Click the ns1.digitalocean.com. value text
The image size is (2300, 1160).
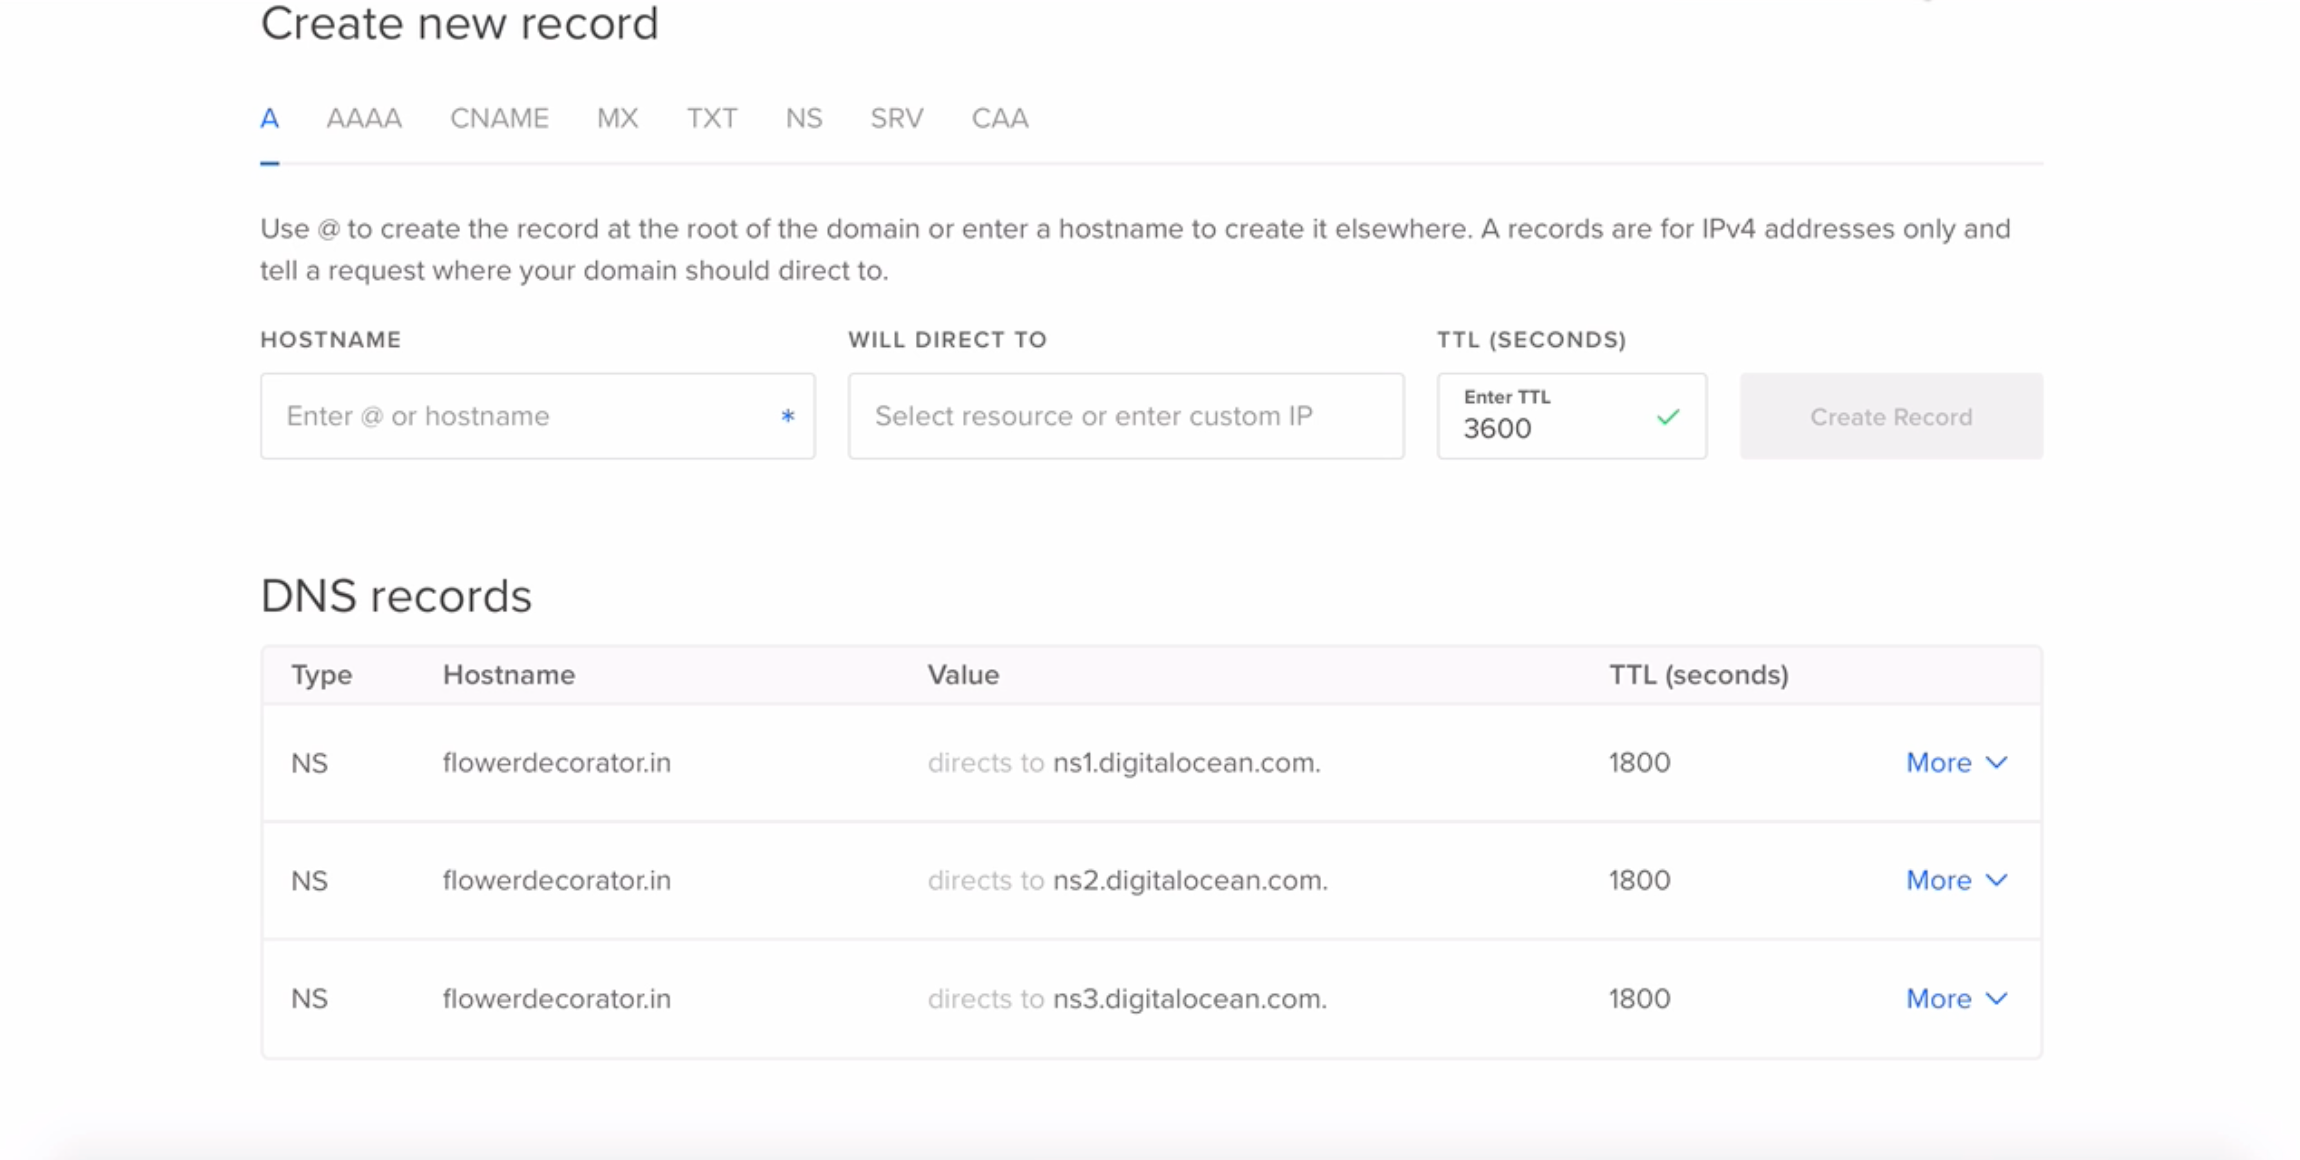1186,763
